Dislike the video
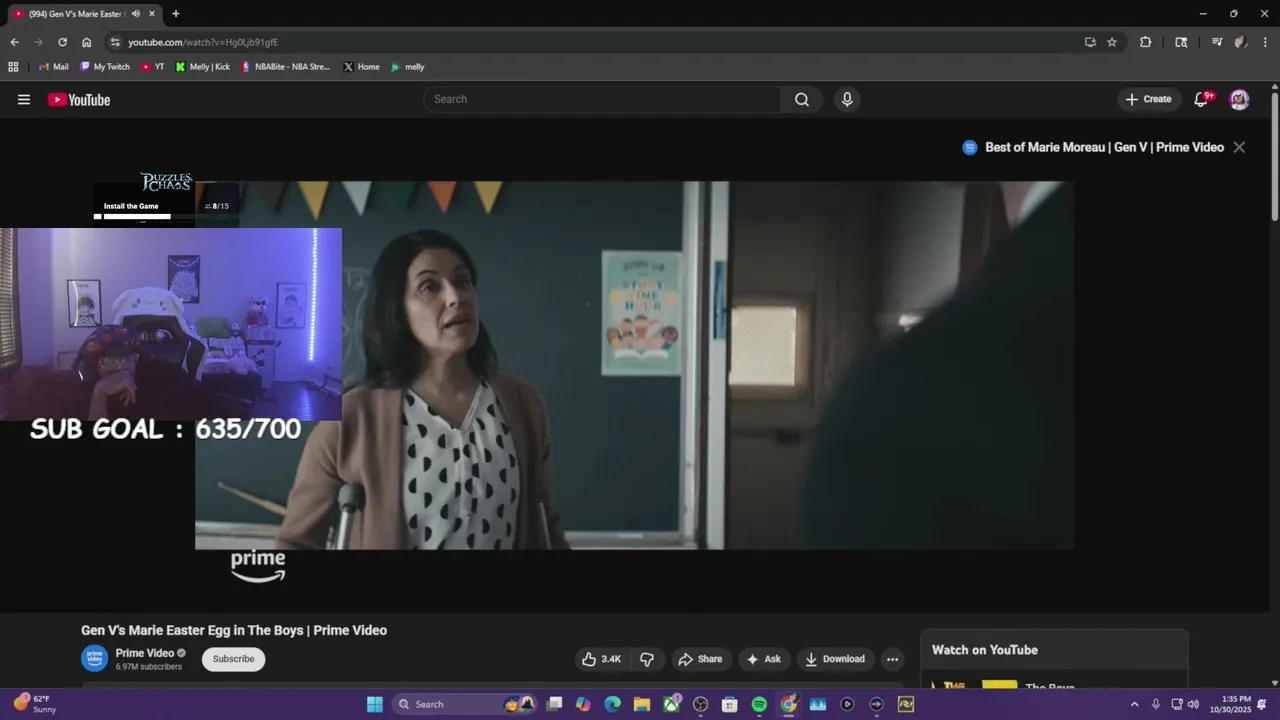The width and height of the screenshot is (1280, 720). point(647,659)
